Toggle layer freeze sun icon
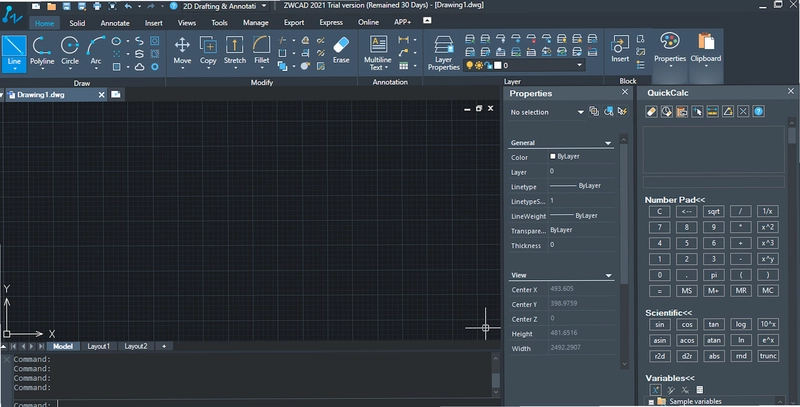The height and width of the screenshot is (407, 800). pyautogui.click(x=479, y=65)
